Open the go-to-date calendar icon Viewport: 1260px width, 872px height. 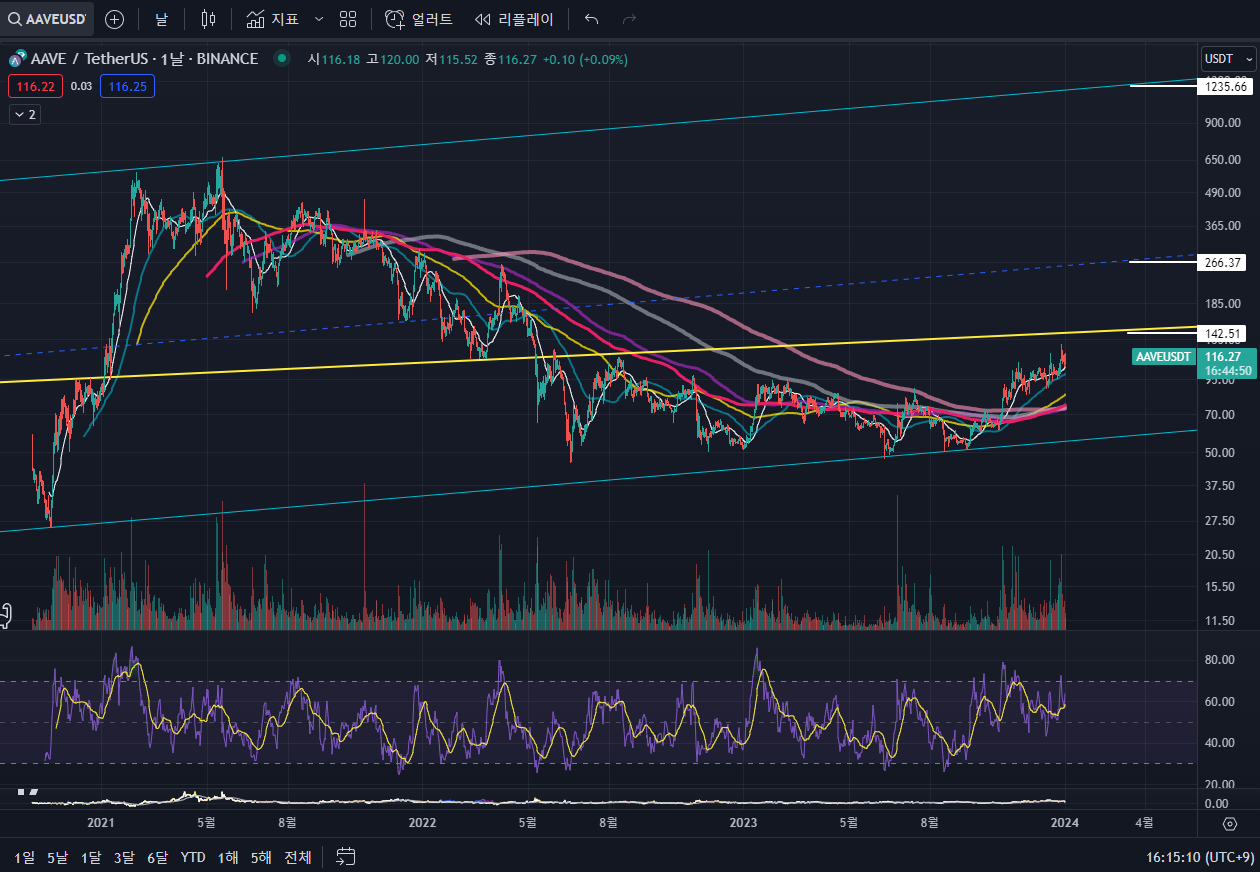(x=346, y=856)
